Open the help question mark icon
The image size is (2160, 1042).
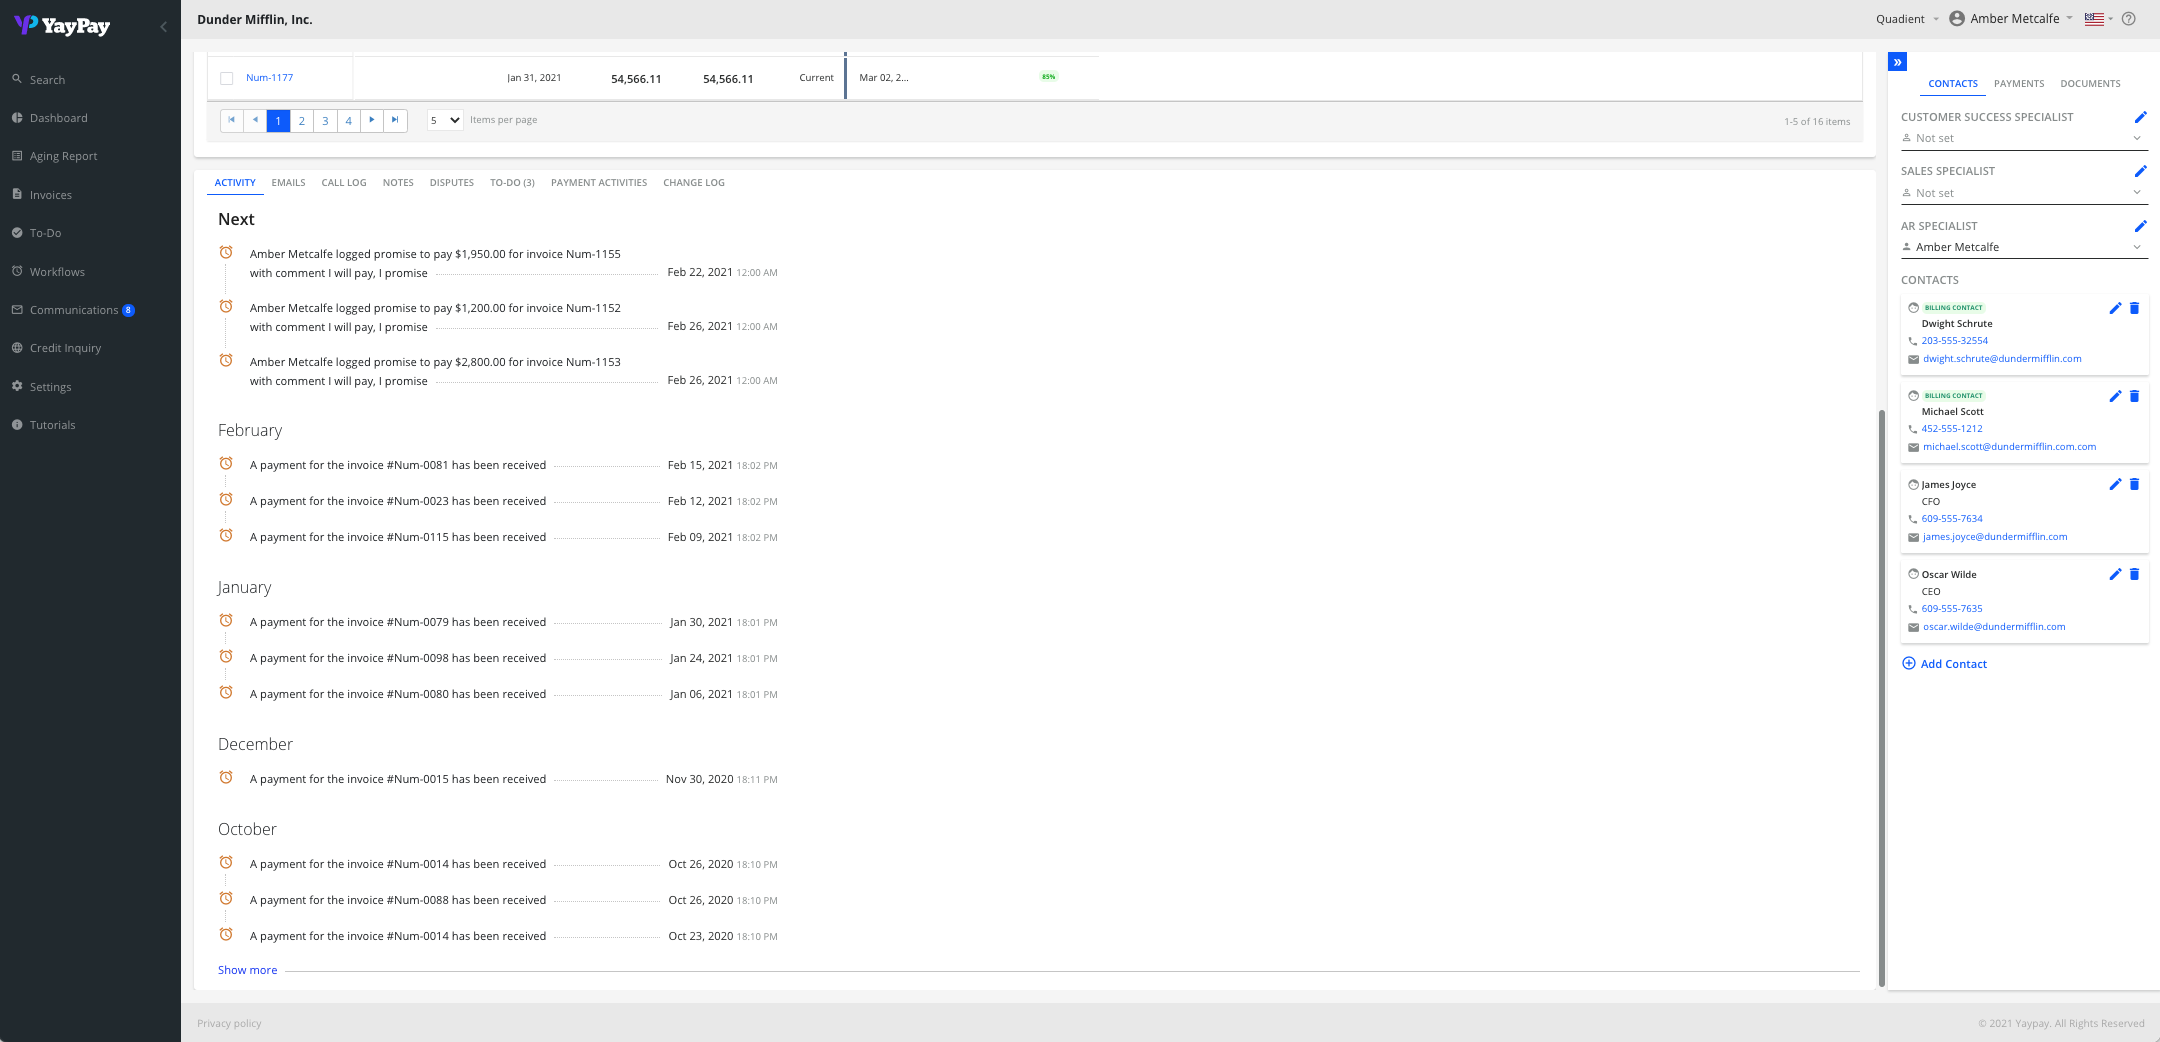2129,19
